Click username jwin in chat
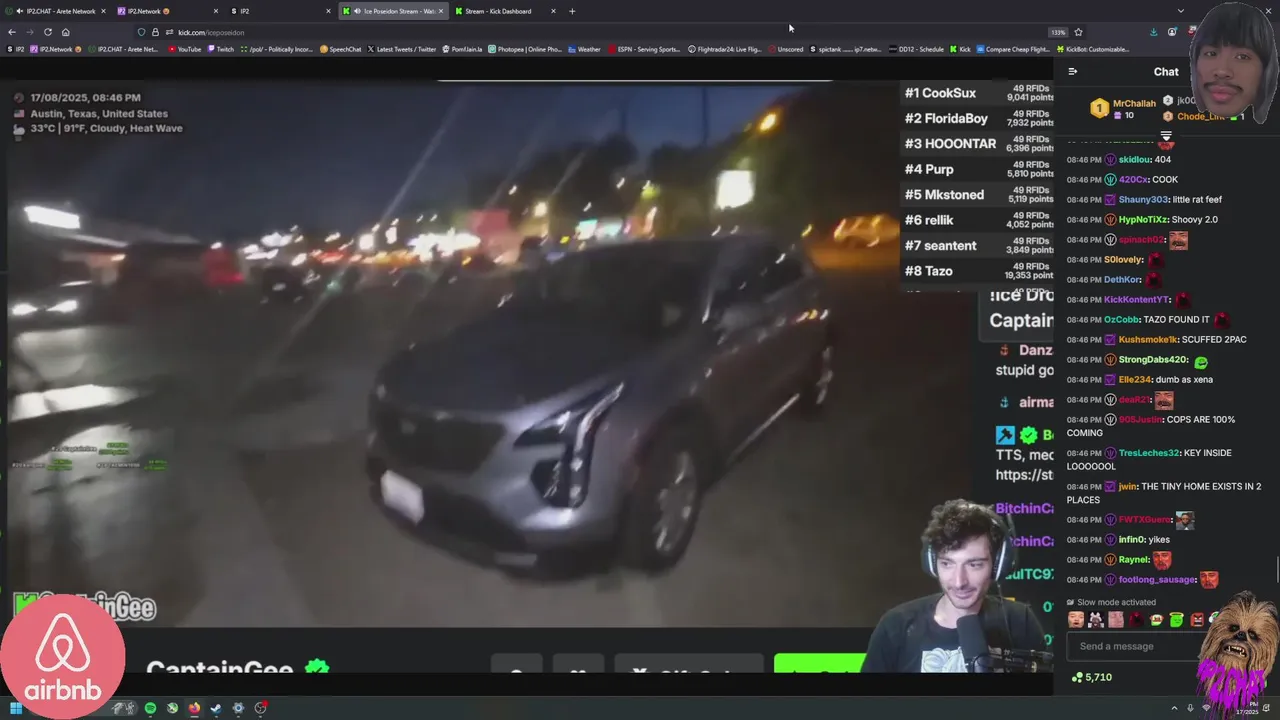1280x720 pixels. pyautogui.click(x=1128, y=486)
